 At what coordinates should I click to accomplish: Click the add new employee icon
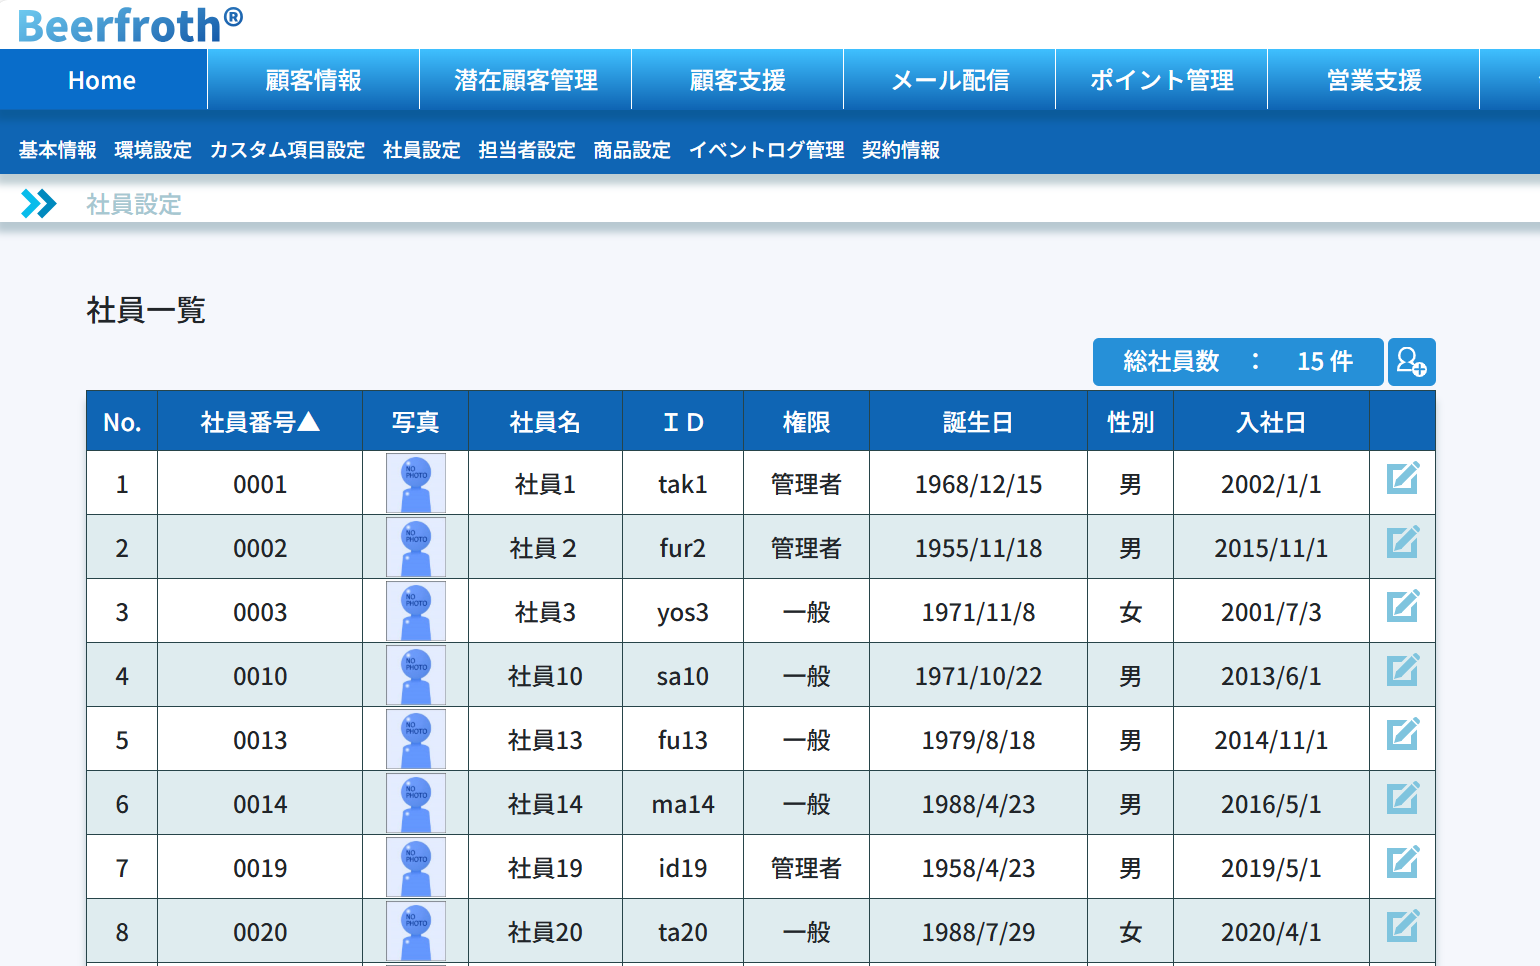1411,362
